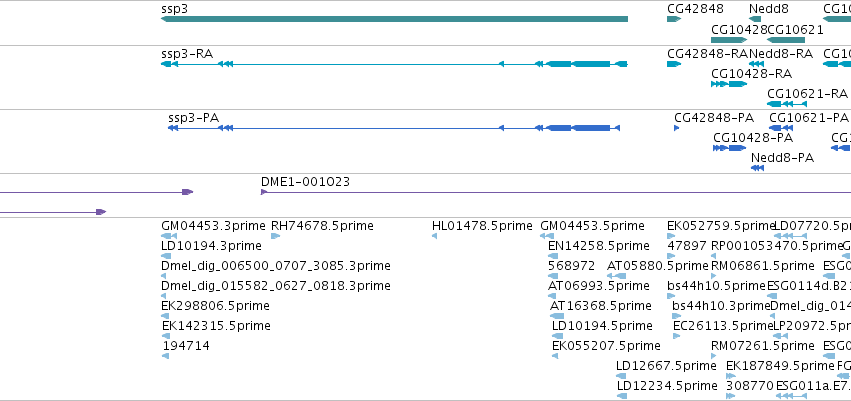Viewport: 851px width, 401px height.
Task: Open EST LD10194.3prime
Action: pos(211,246)
